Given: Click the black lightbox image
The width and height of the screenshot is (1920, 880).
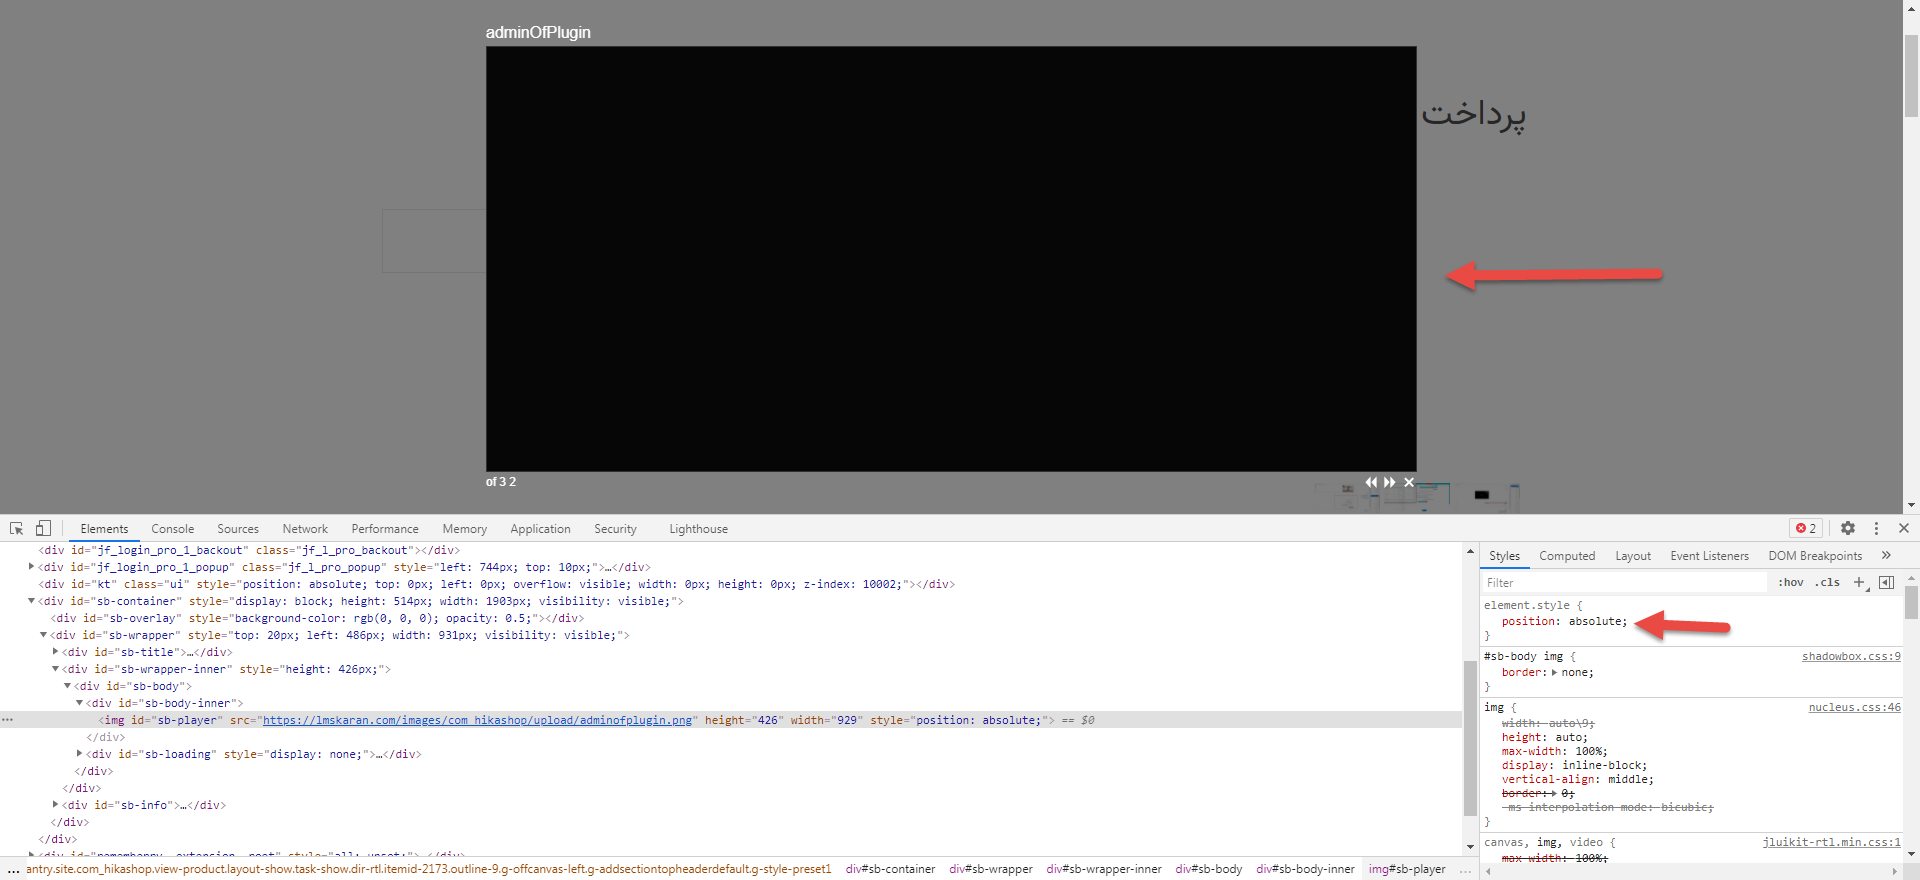Looking at the screenshot, I should click(x=951, y=259).
